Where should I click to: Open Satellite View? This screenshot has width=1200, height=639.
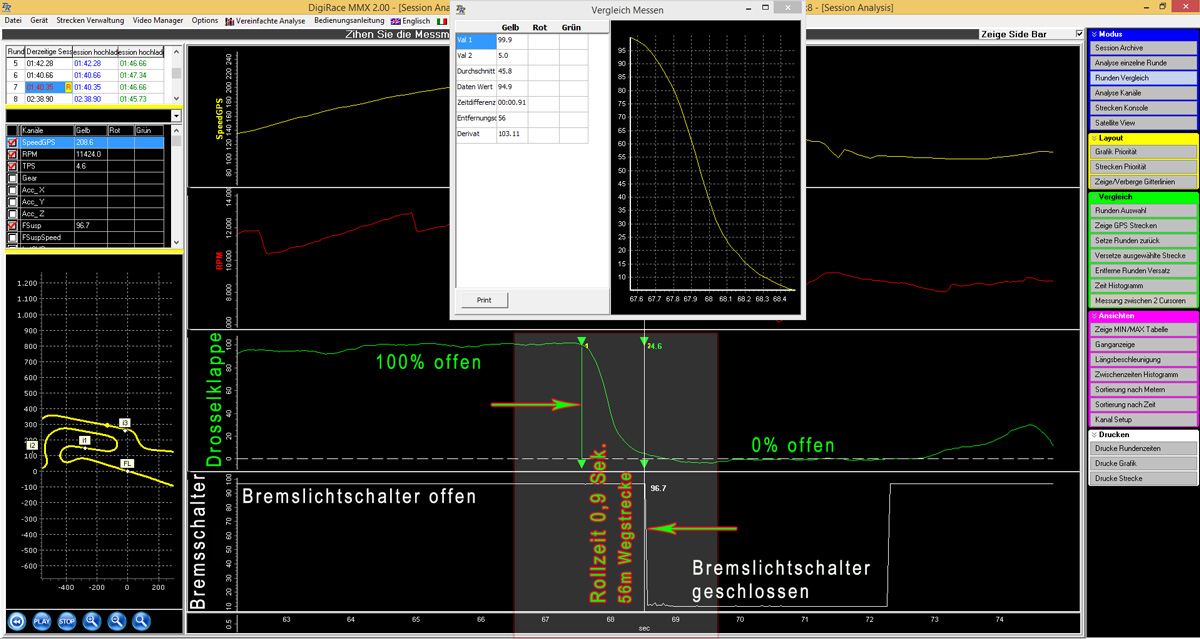1143,123
